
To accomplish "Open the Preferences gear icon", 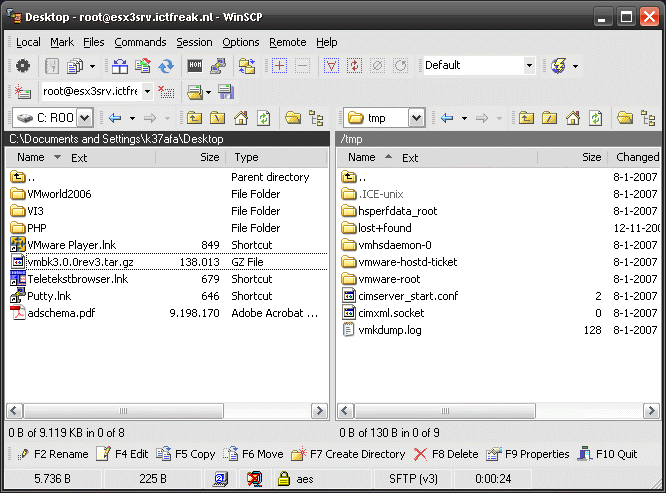I will coord(22,66).
